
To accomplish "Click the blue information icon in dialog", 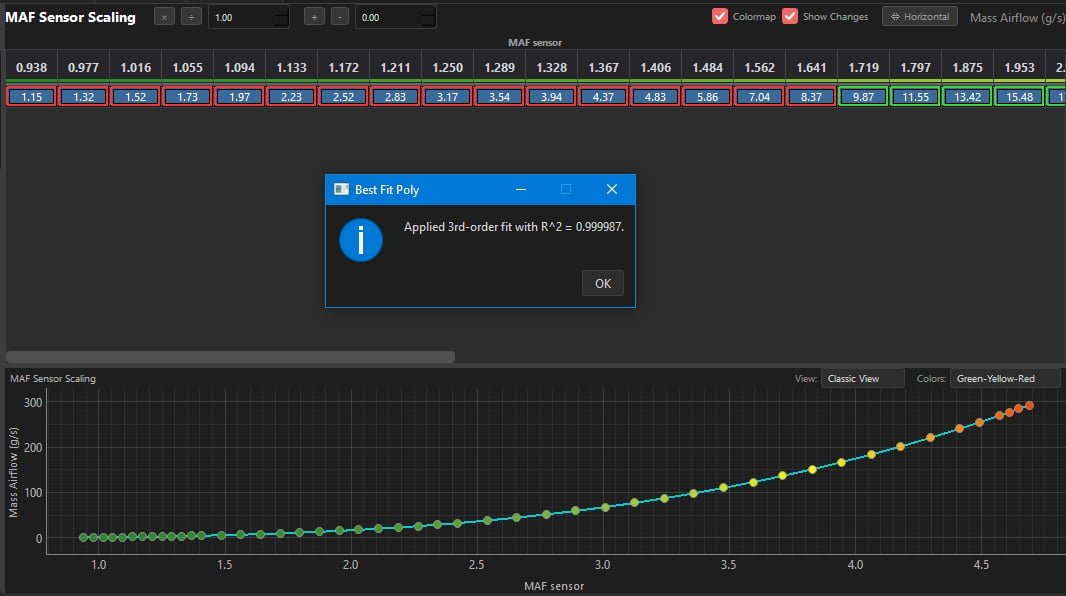I will [360, 240].
